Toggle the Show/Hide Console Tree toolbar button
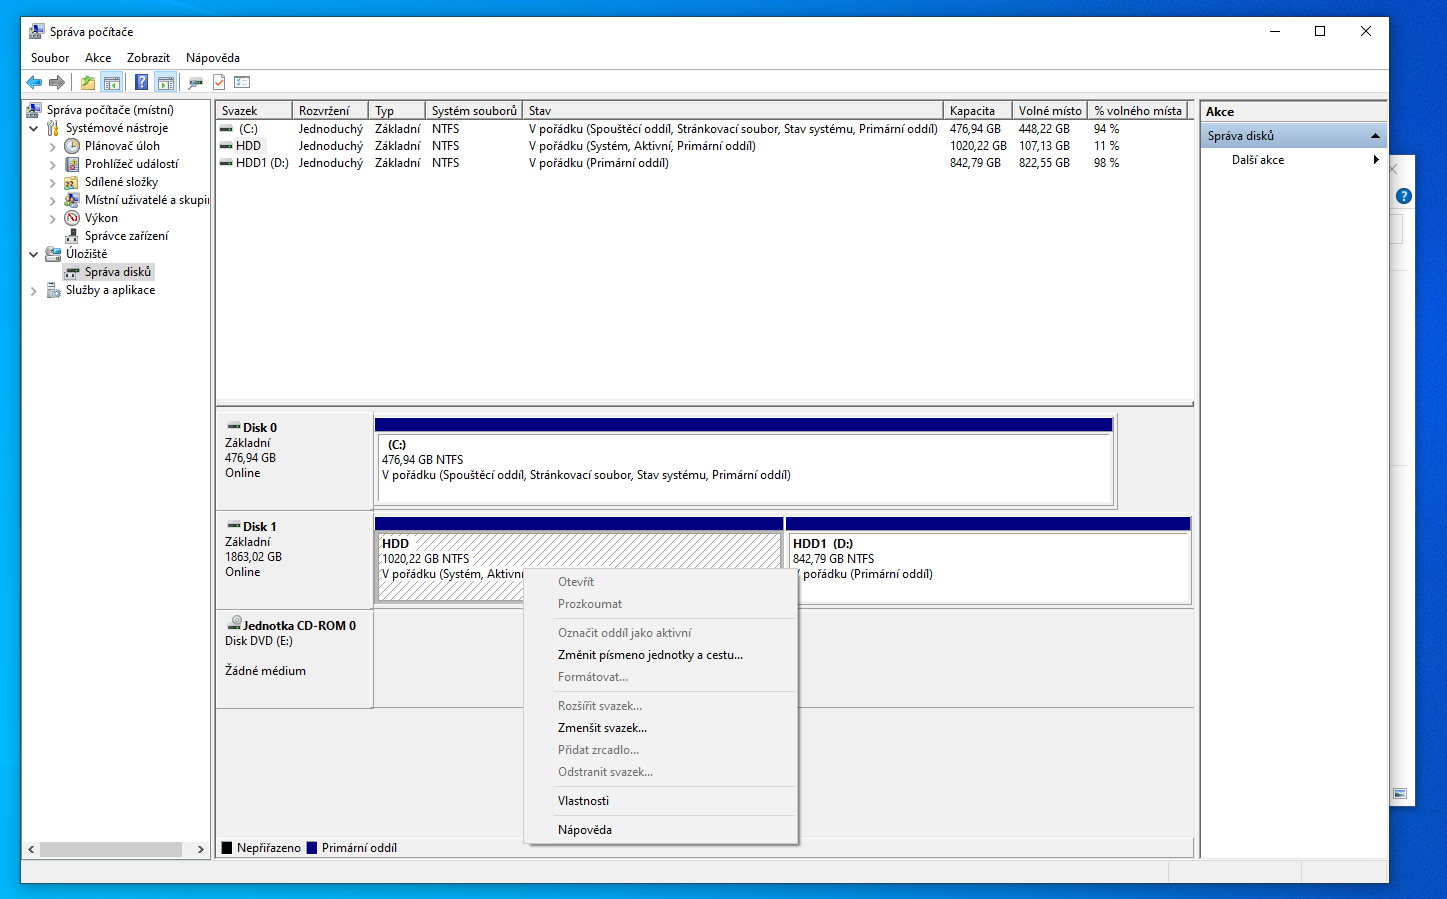 112,83
